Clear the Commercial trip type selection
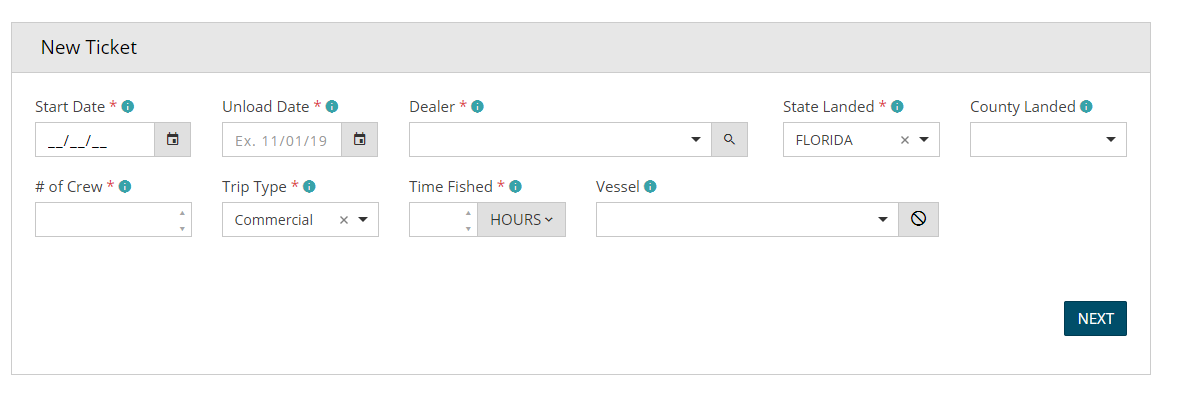 pyautogui.click(x=344, y=220)
